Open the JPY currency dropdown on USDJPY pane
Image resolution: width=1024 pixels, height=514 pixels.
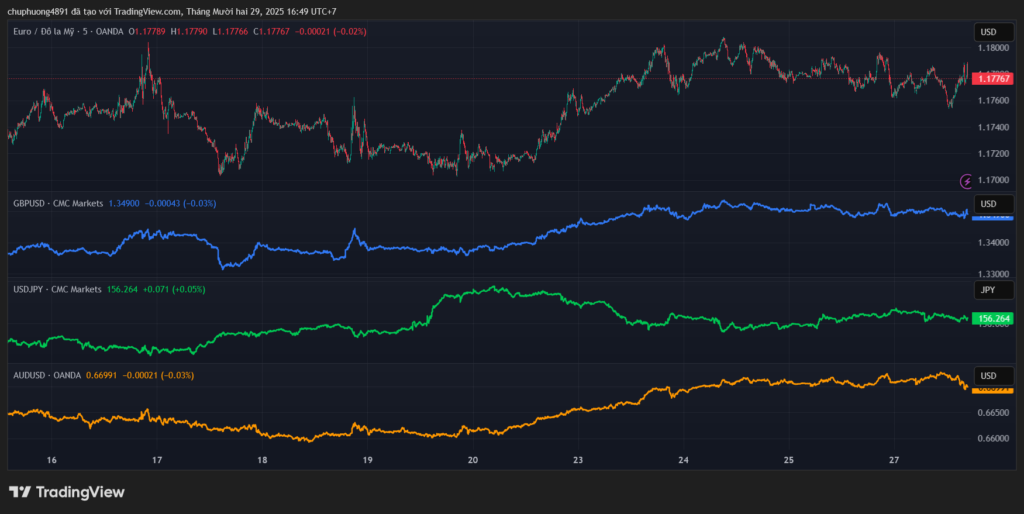[x=993, y=290]
